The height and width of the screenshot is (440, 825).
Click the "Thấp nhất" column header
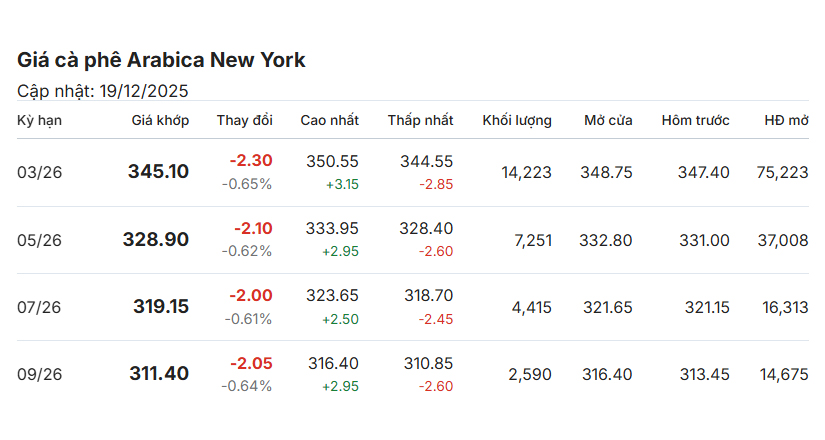pos(420,121)
